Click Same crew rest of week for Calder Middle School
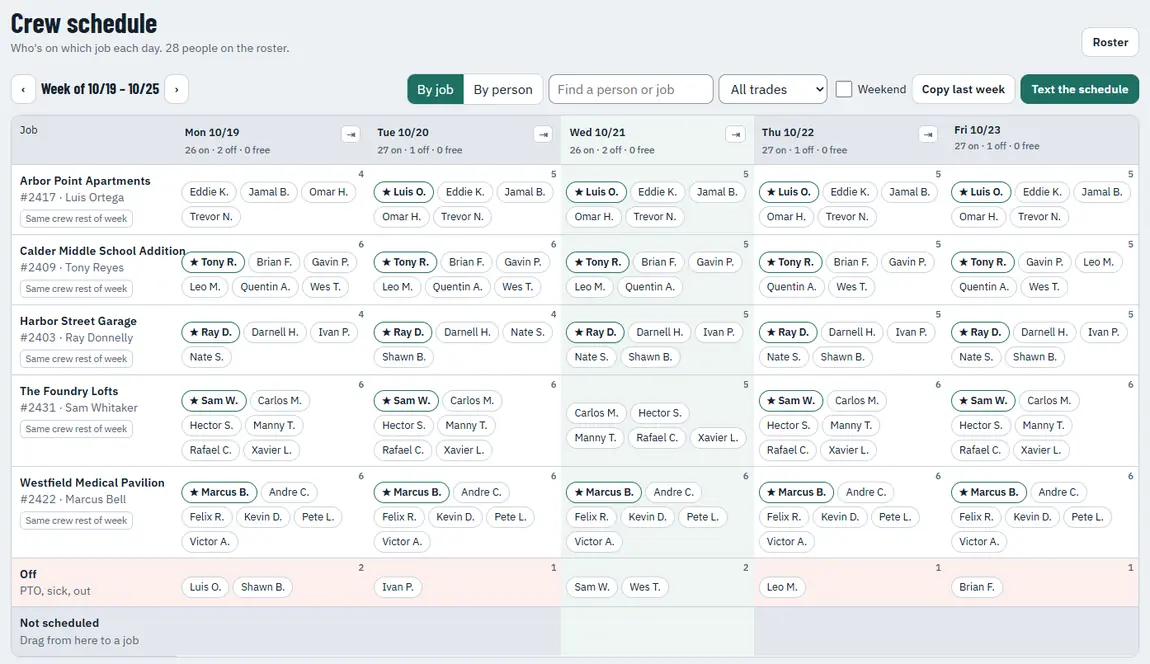 click(76, 289)
